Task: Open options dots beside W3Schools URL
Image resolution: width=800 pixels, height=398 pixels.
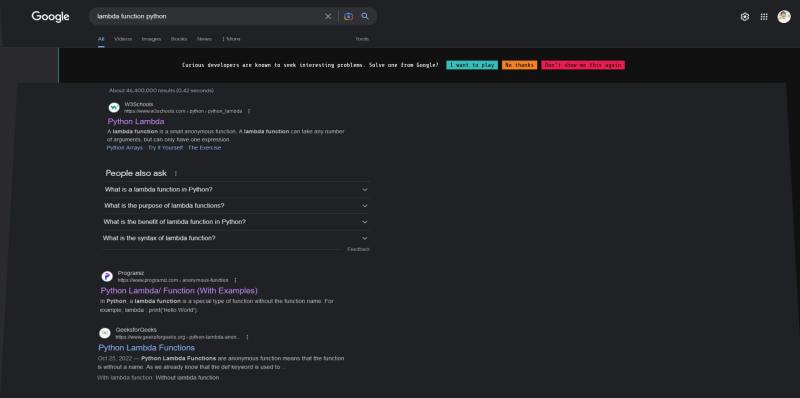Action: pos(249,111)
